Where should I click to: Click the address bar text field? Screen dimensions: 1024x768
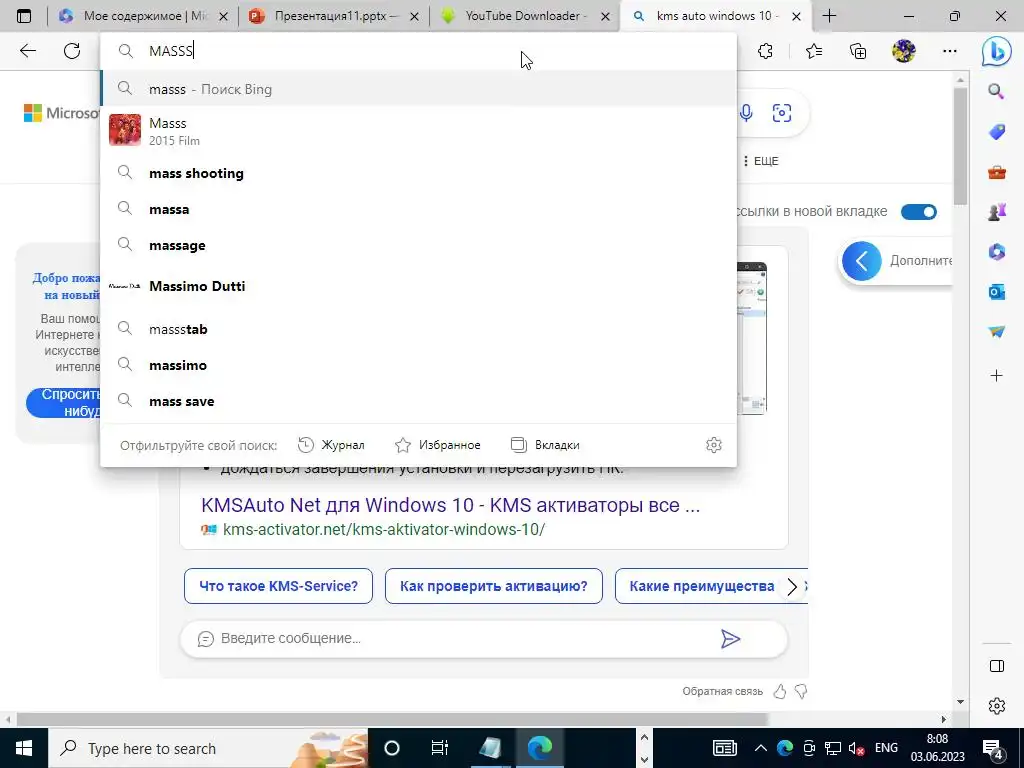[x=418, y=51]
